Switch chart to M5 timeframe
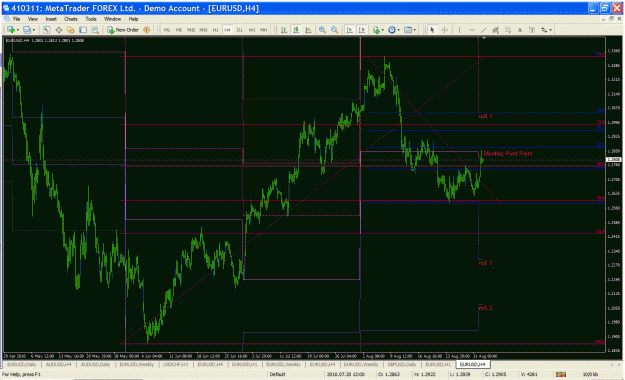Image resolution: width=625 pixels, height=380 pixels. point(179,30)
